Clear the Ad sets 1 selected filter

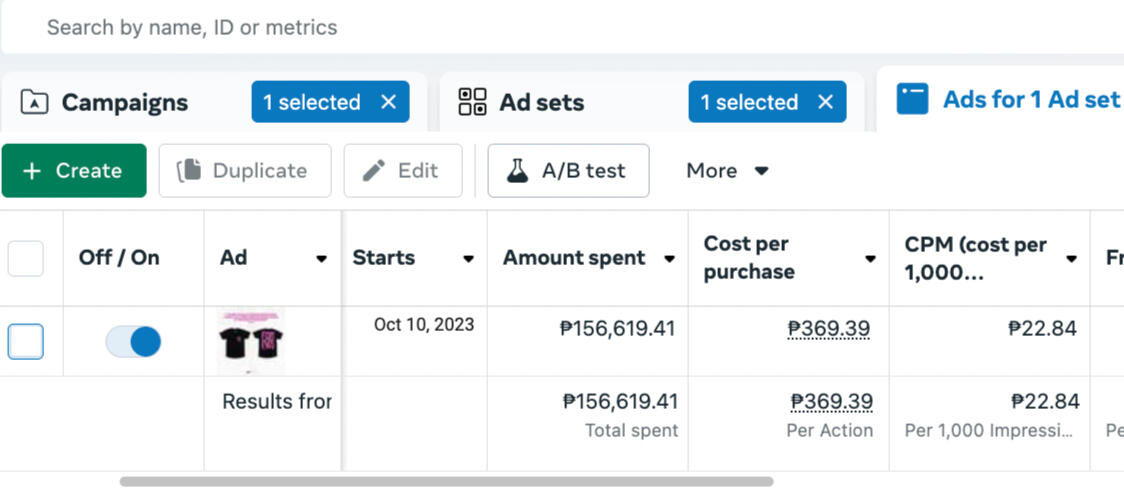[x=825, y=102]
